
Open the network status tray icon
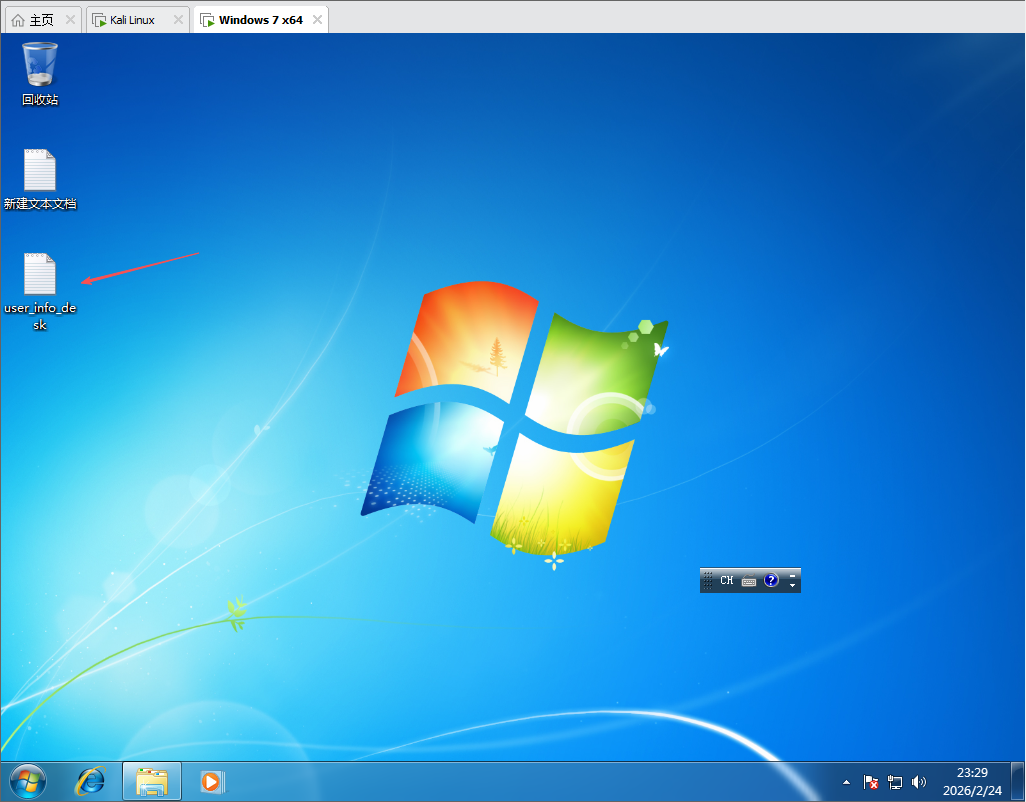click(x=894, y=782)
